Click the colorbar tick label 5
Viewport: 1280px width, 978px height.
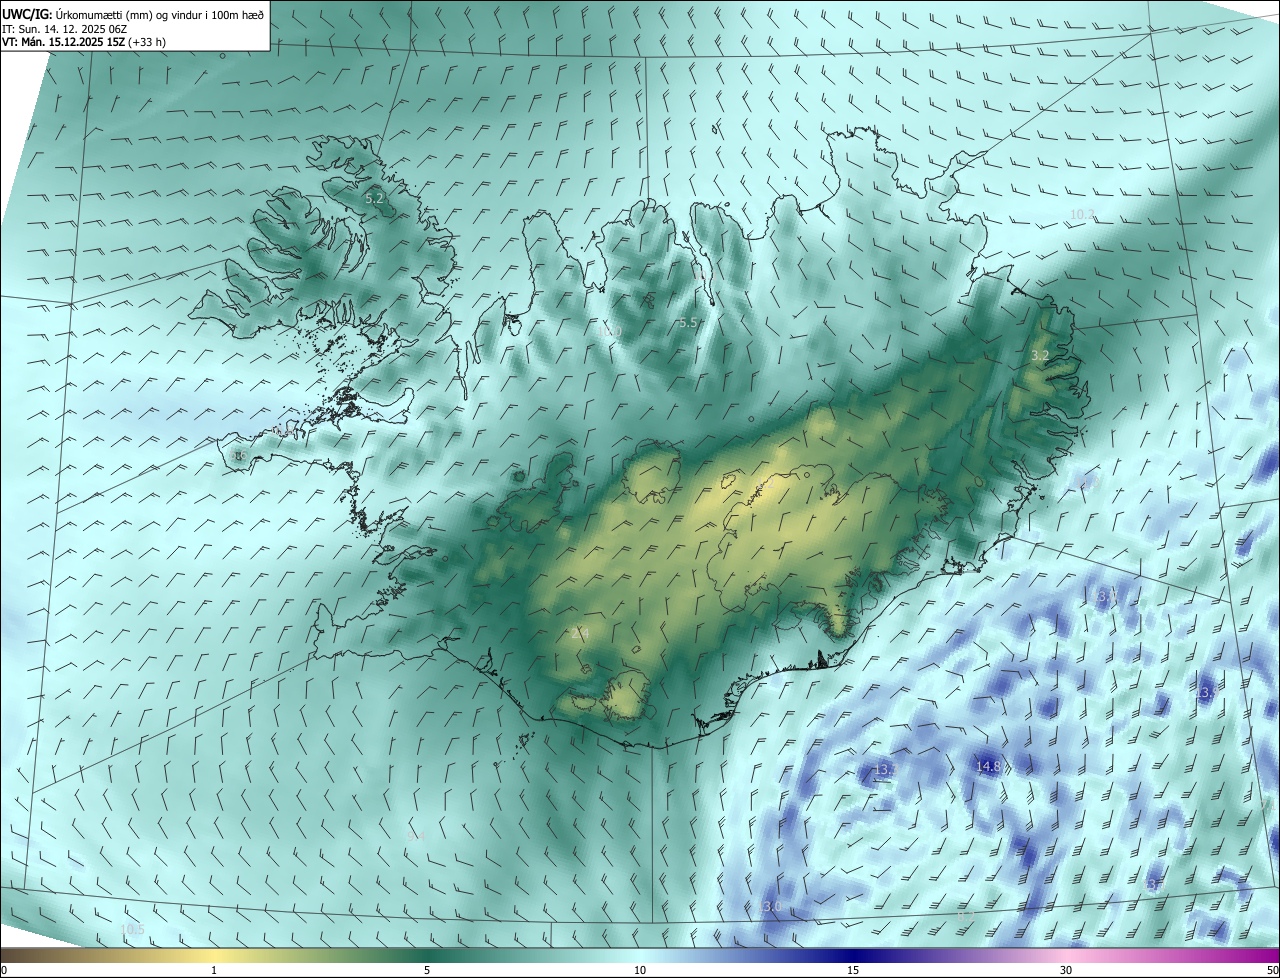pos(427,970)
